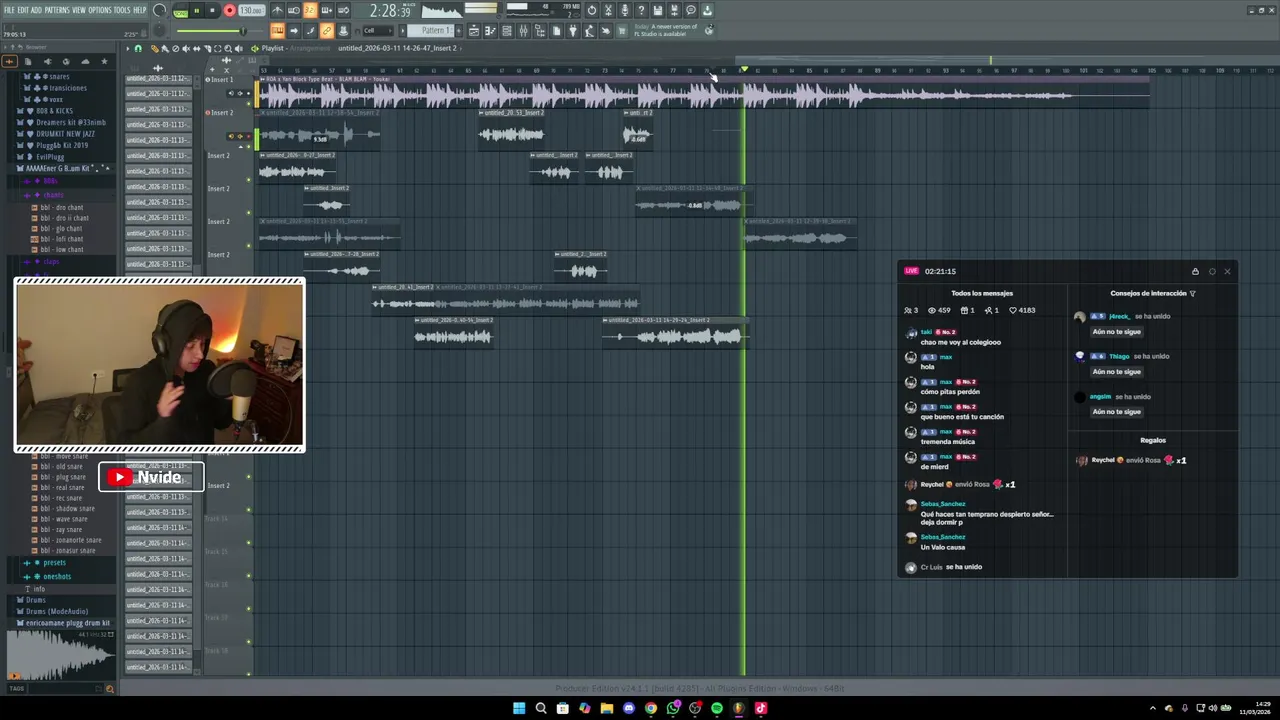Viewport: 1280px width, 720px height.
Task: Open the help question mark icon
Action: pyautogui.click(x=641, y=11)
